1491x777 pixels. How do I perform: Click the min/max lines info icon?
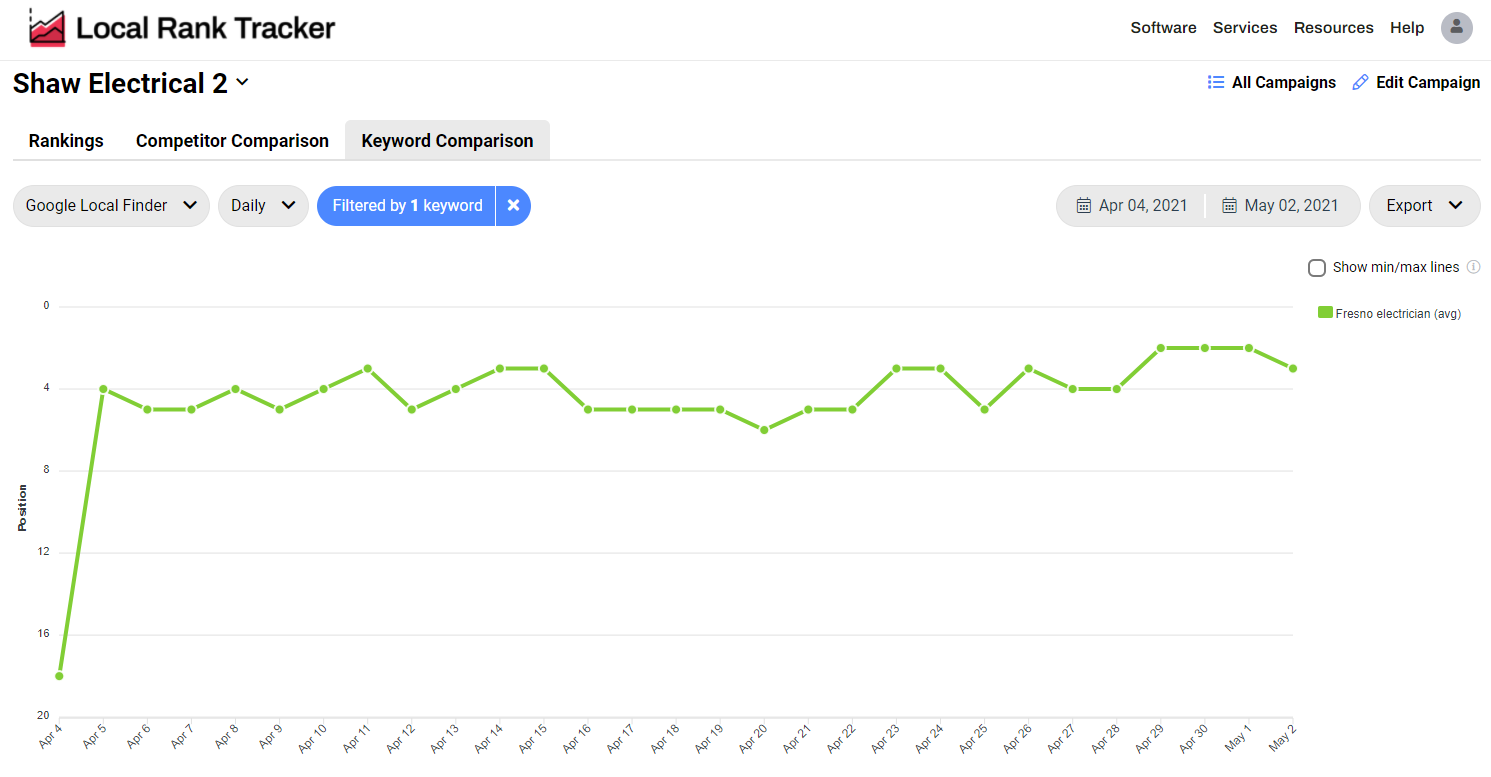tap(1473, 267)
